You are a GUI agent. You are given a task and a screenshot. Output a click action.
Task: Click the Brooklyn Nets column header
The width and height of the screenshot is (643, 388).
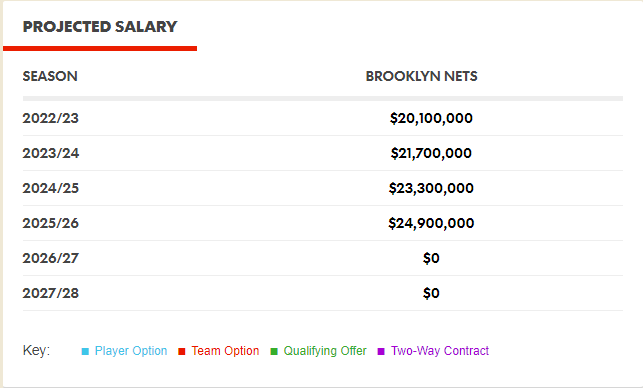(422, 76)
